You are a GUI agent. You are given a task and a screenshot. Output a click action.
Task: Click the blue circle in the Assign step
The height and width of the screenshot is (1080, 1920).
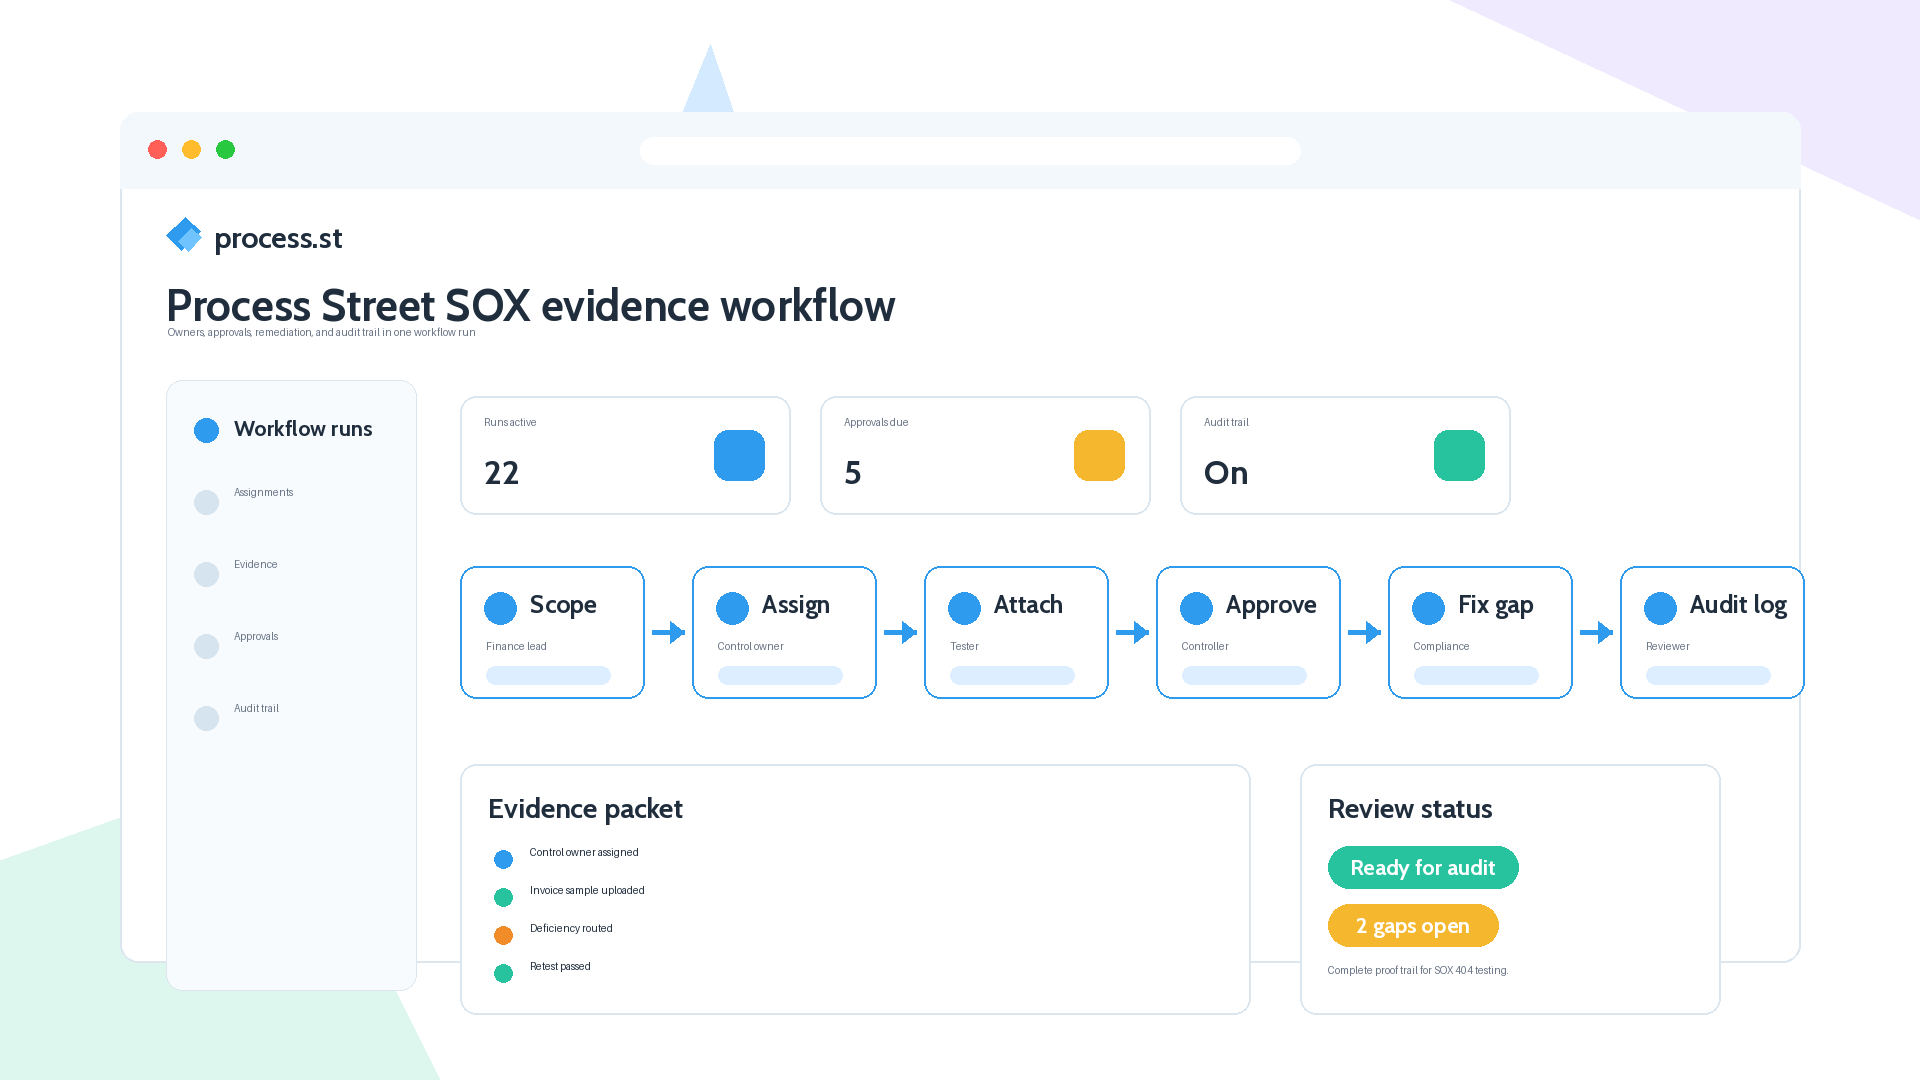coord(732,608)
